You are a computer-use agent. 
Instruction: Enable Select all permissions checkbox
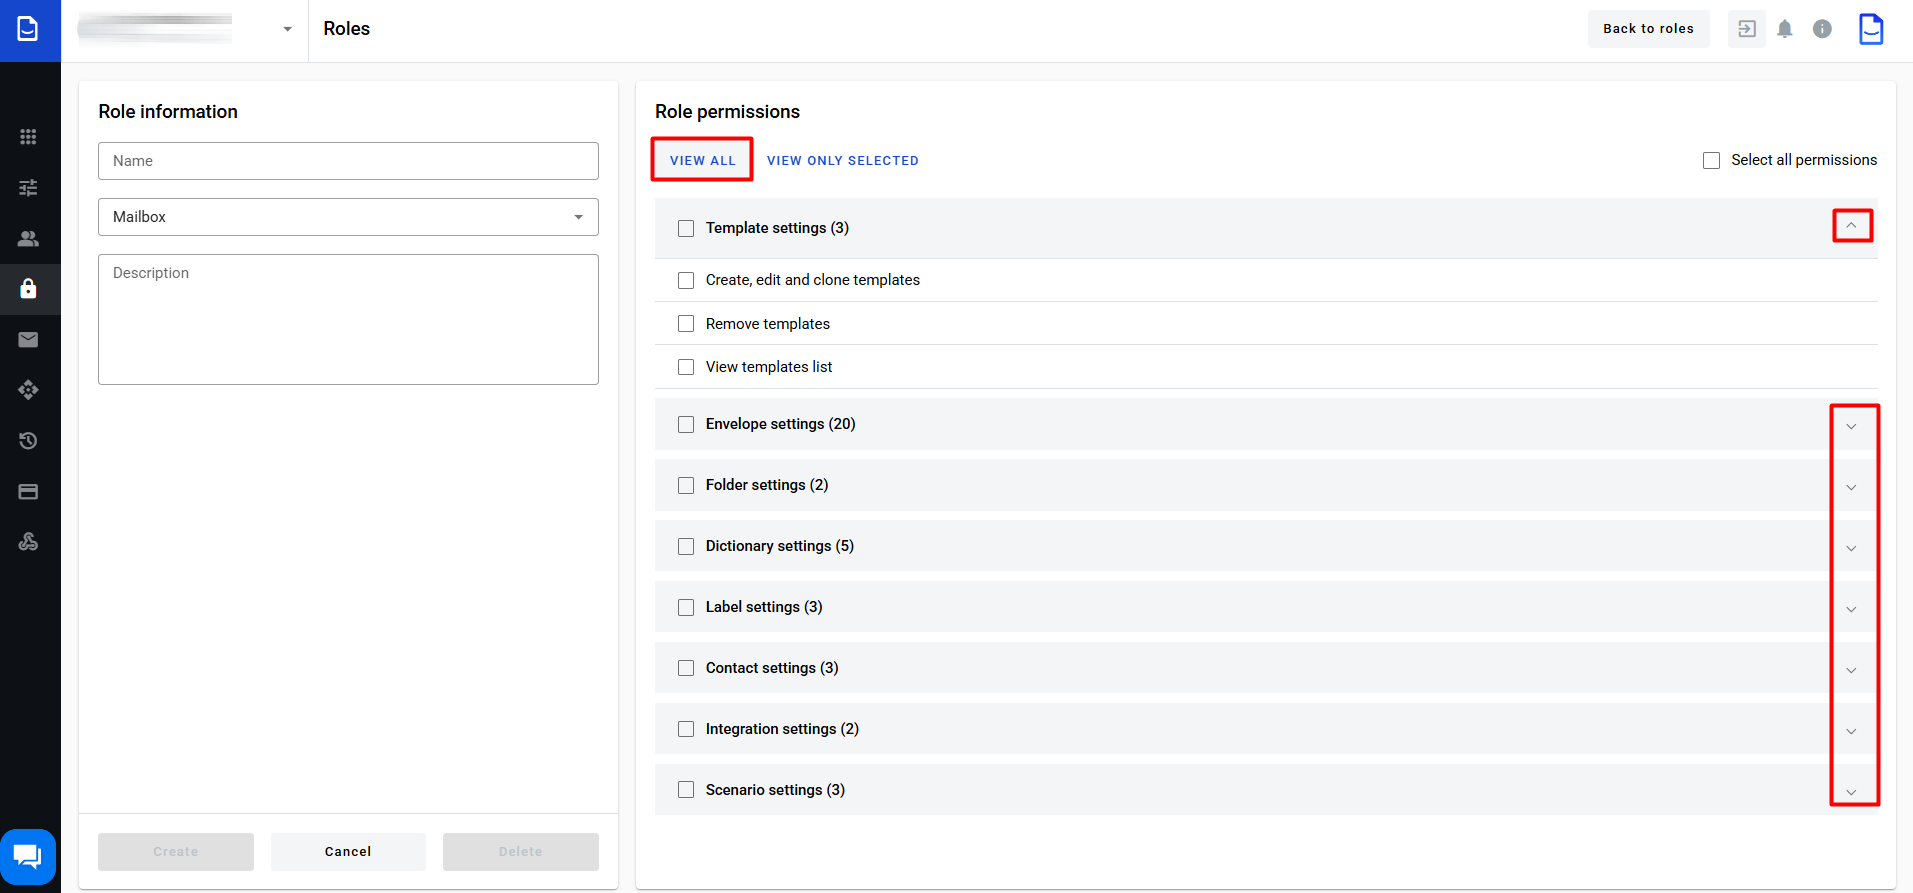[x=1711, y=161]
